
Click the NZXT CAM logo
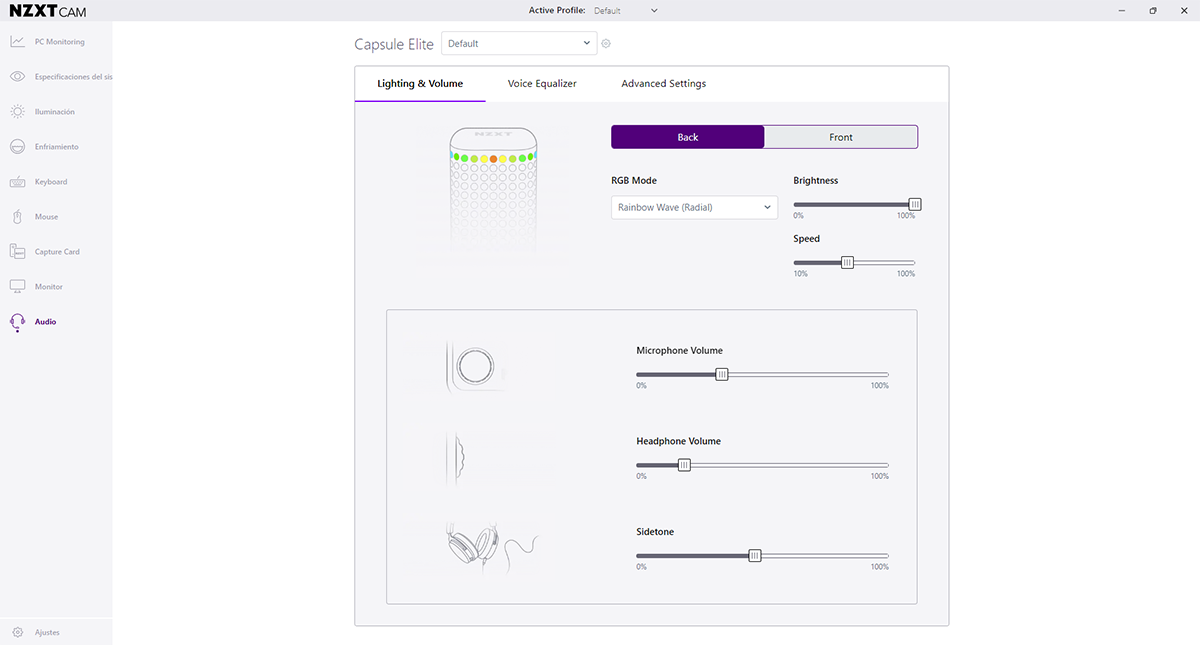(48, 11)
